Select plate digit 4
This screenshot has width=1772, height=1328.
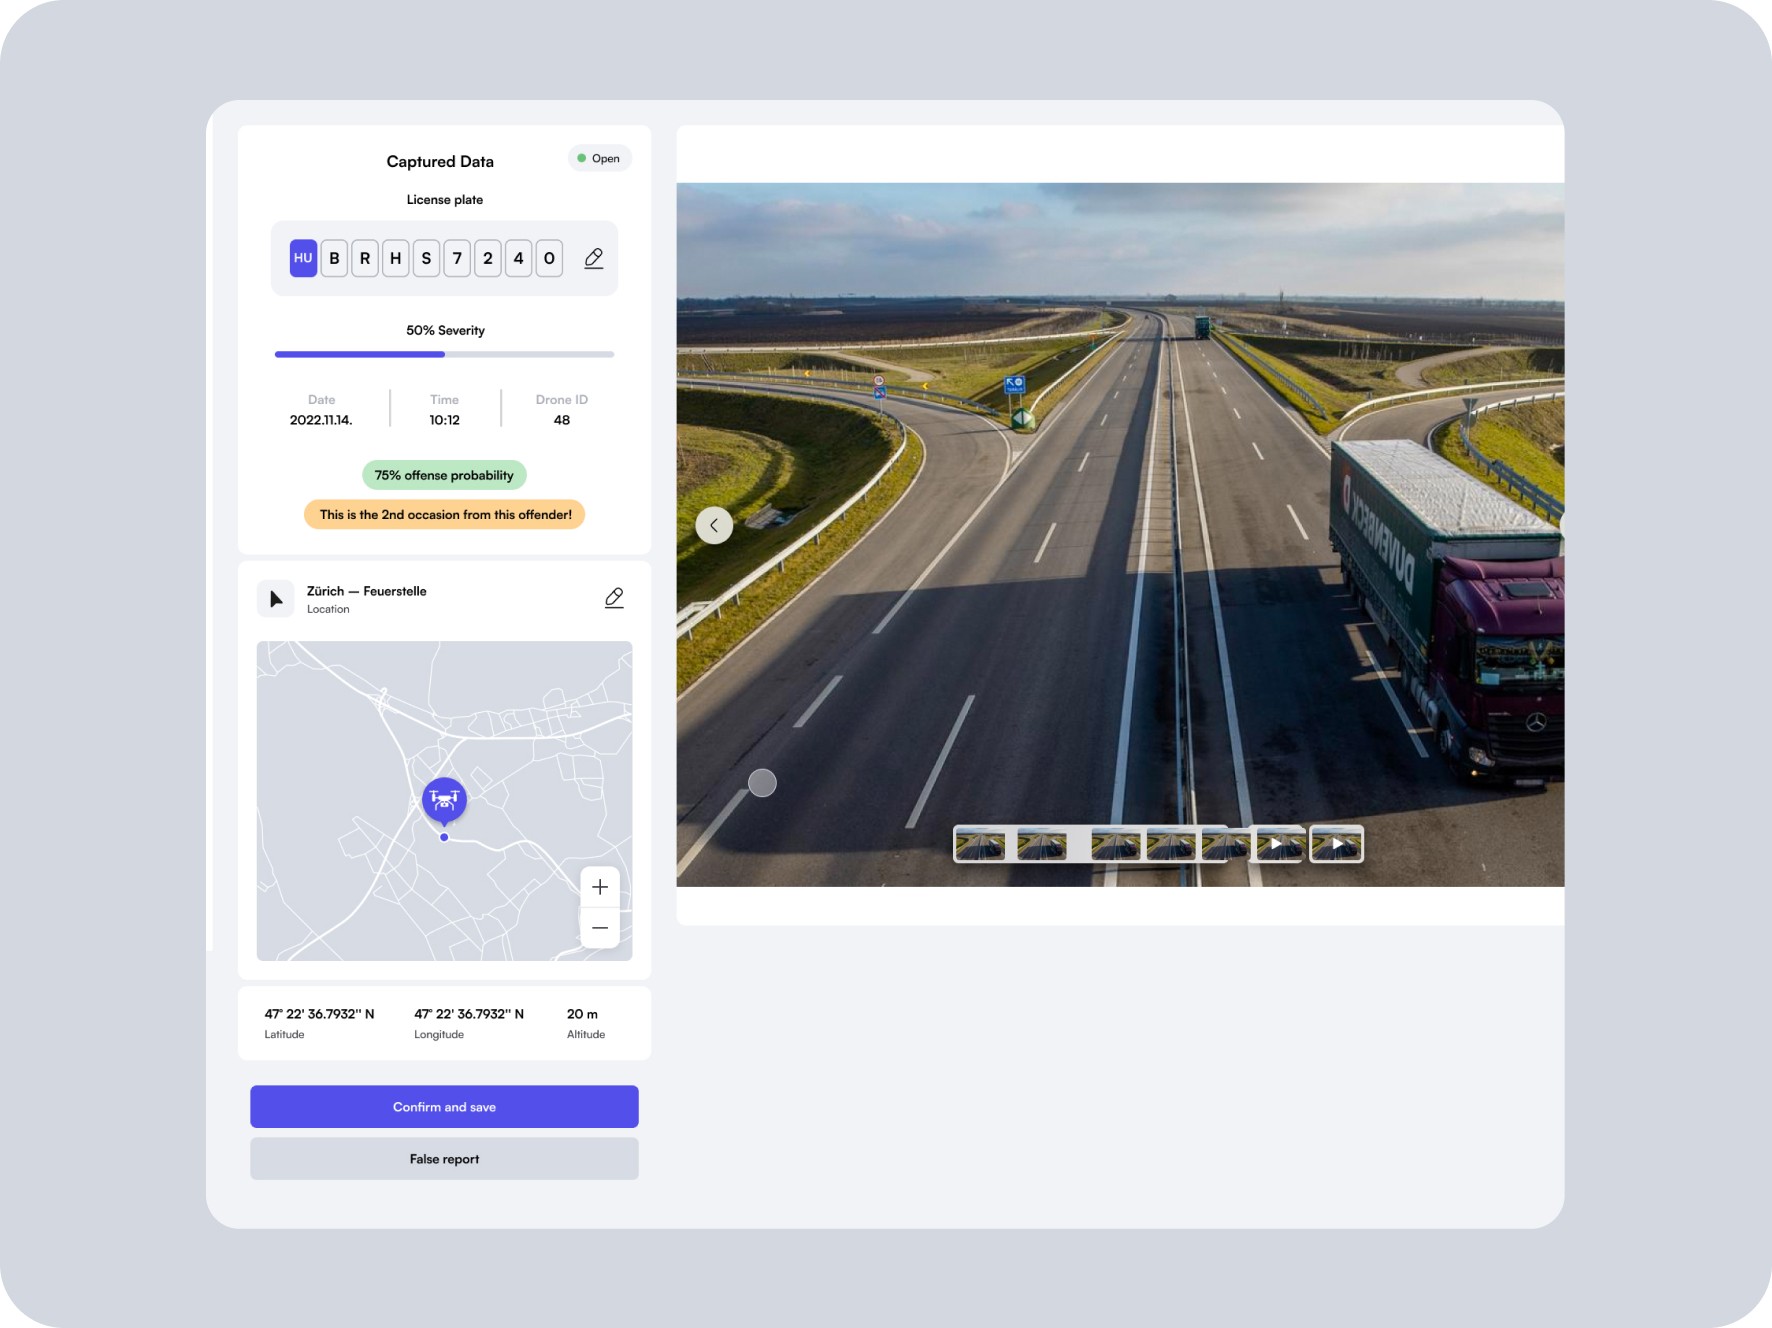tap(518, 258)
